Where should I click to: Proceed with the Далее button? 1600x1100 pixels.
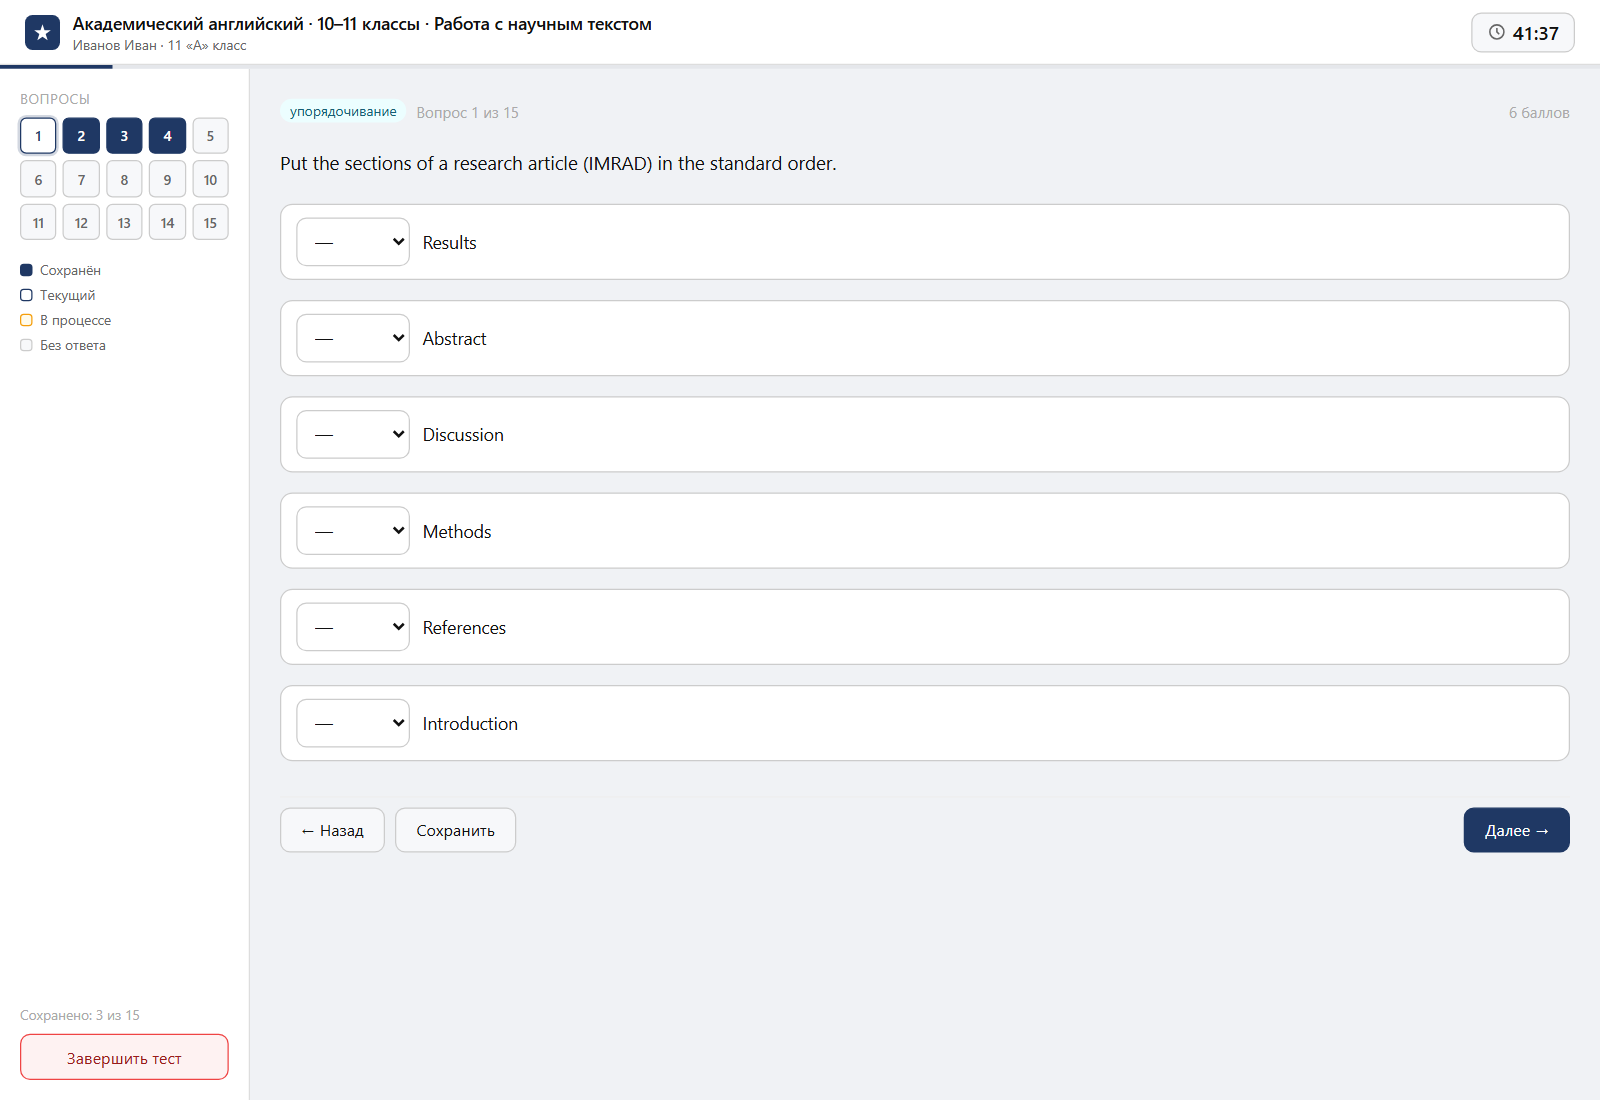pyautogui.click(x=1516, y=830)
